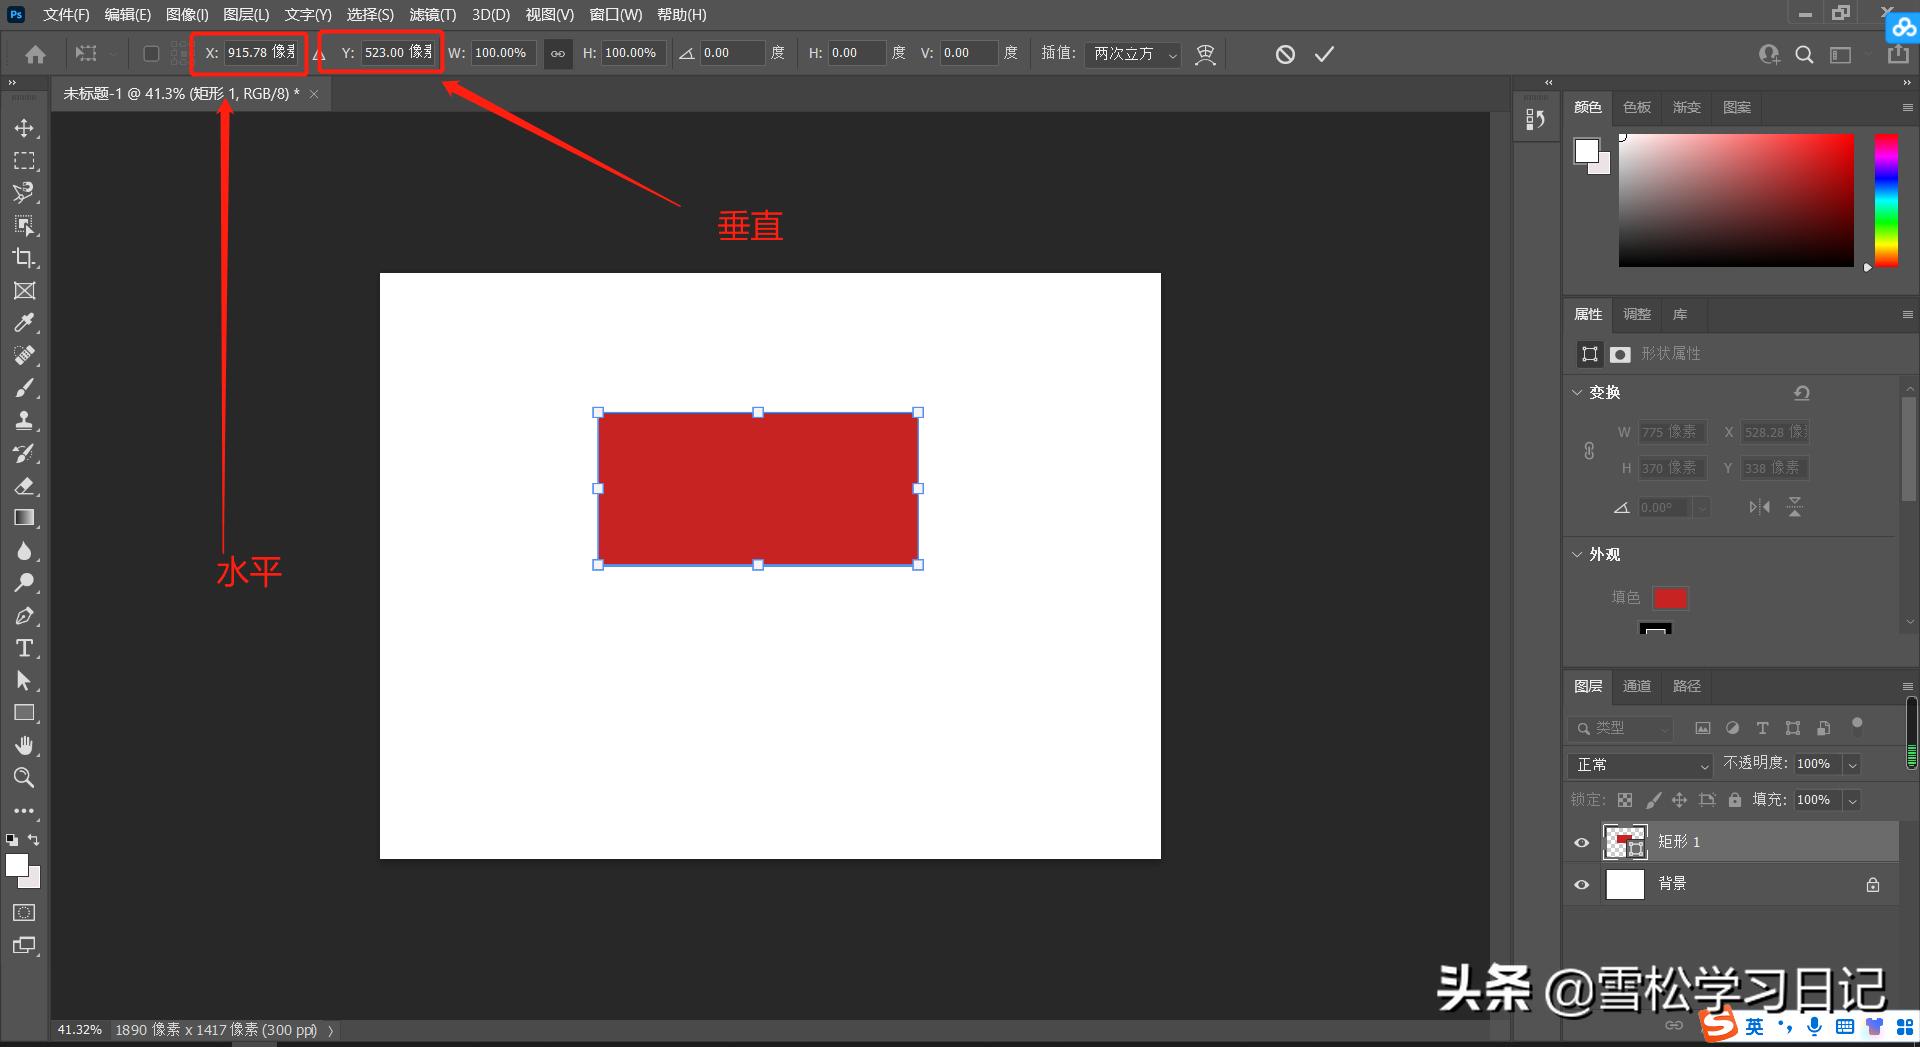
Task: Toggle the width-height link button
Action: (x=558, y=54)
